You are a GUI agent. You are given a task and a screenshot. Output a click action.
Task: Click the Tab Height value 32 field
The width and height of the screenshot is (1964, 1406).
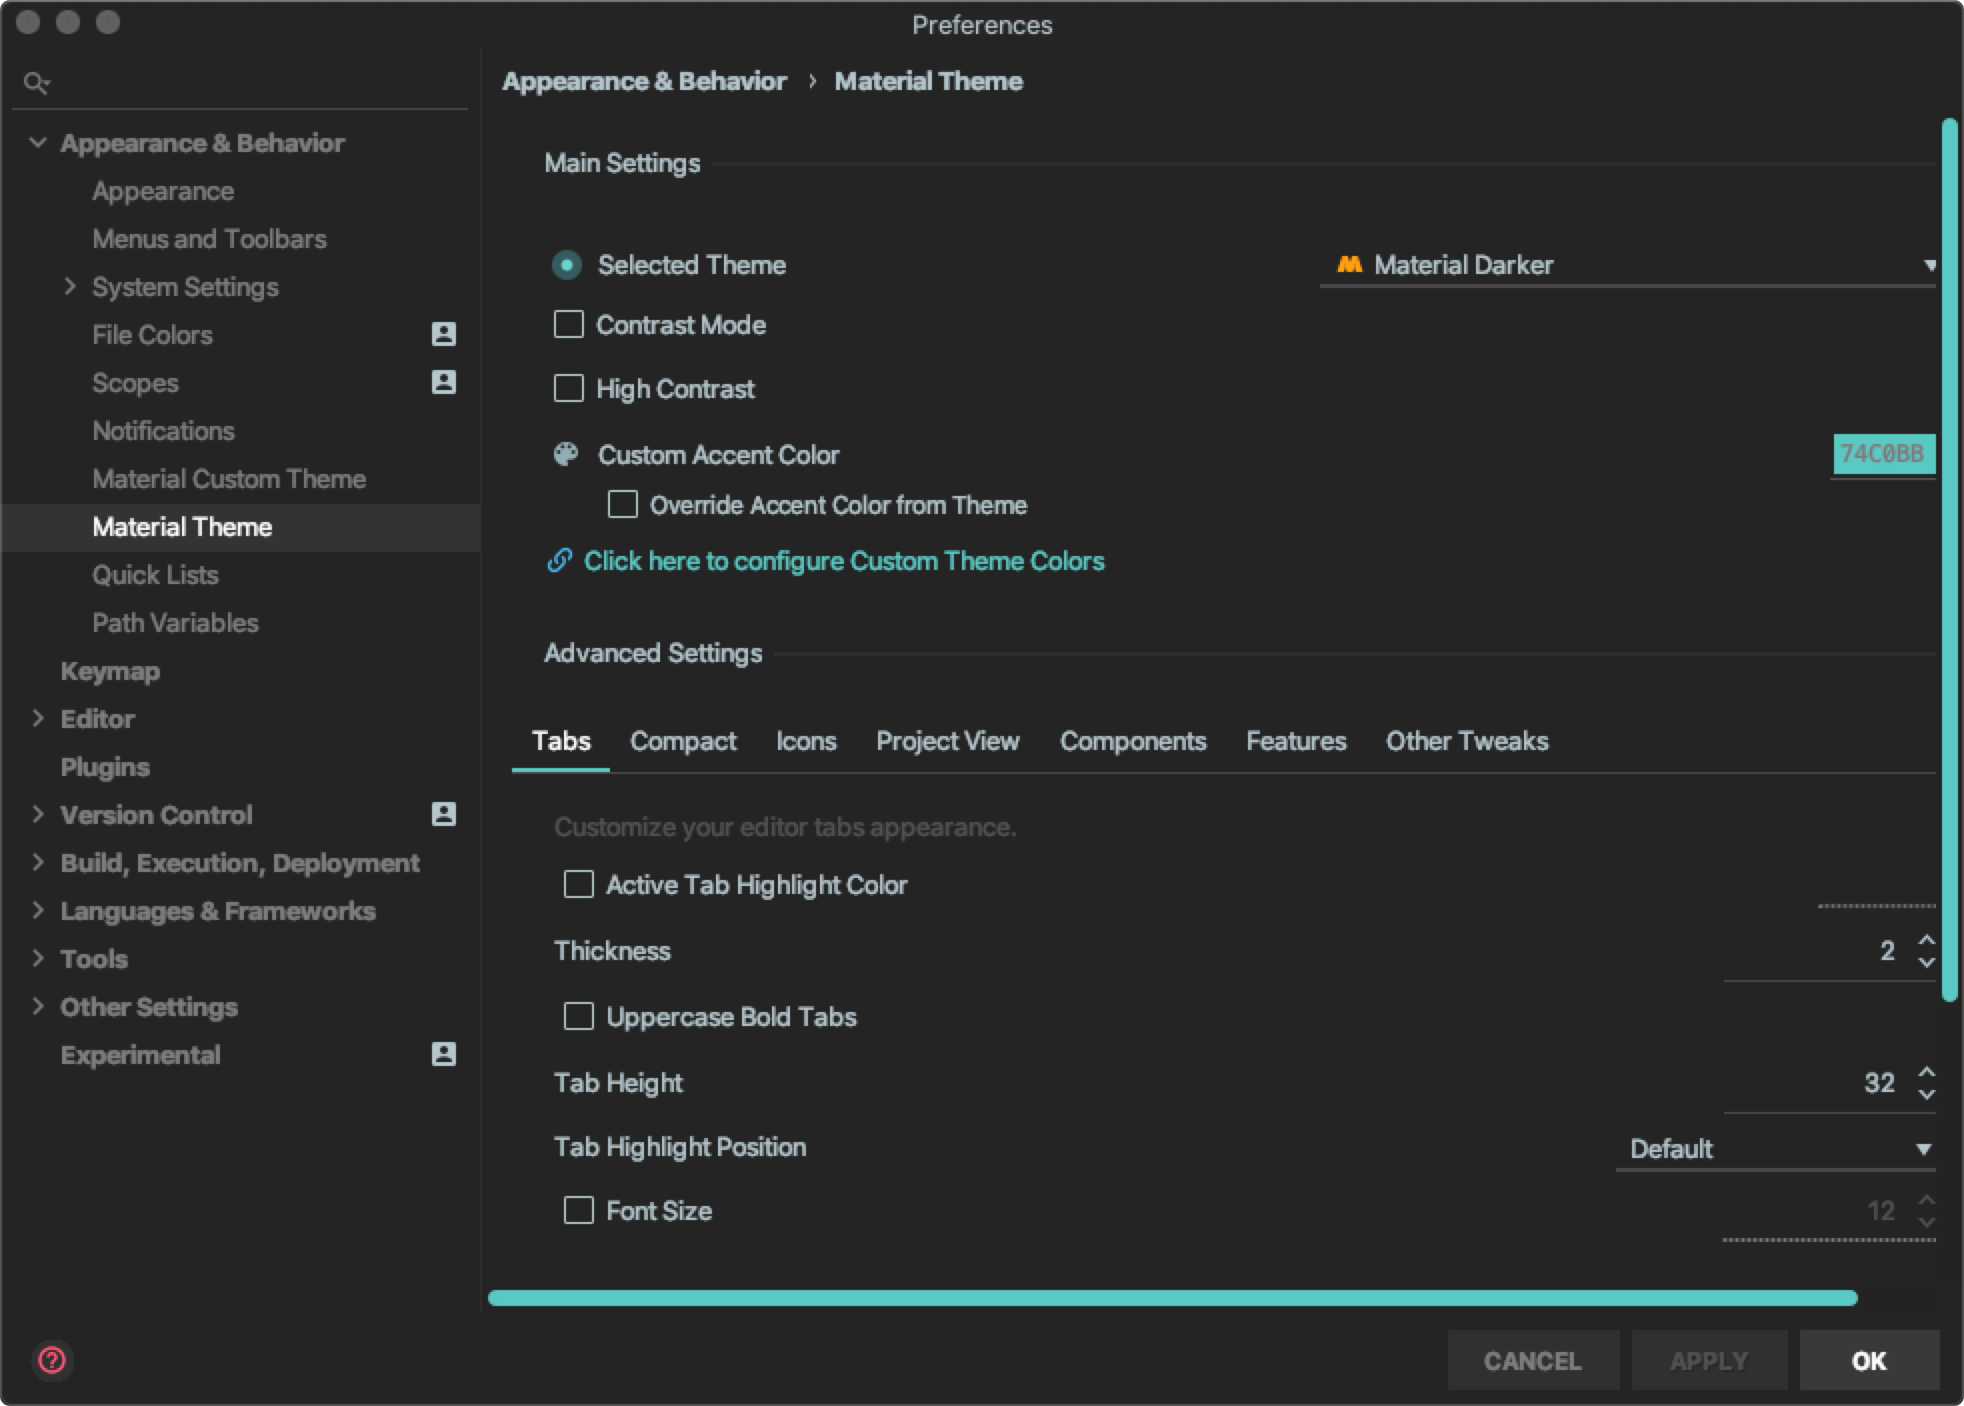tap(1817, 1082)
